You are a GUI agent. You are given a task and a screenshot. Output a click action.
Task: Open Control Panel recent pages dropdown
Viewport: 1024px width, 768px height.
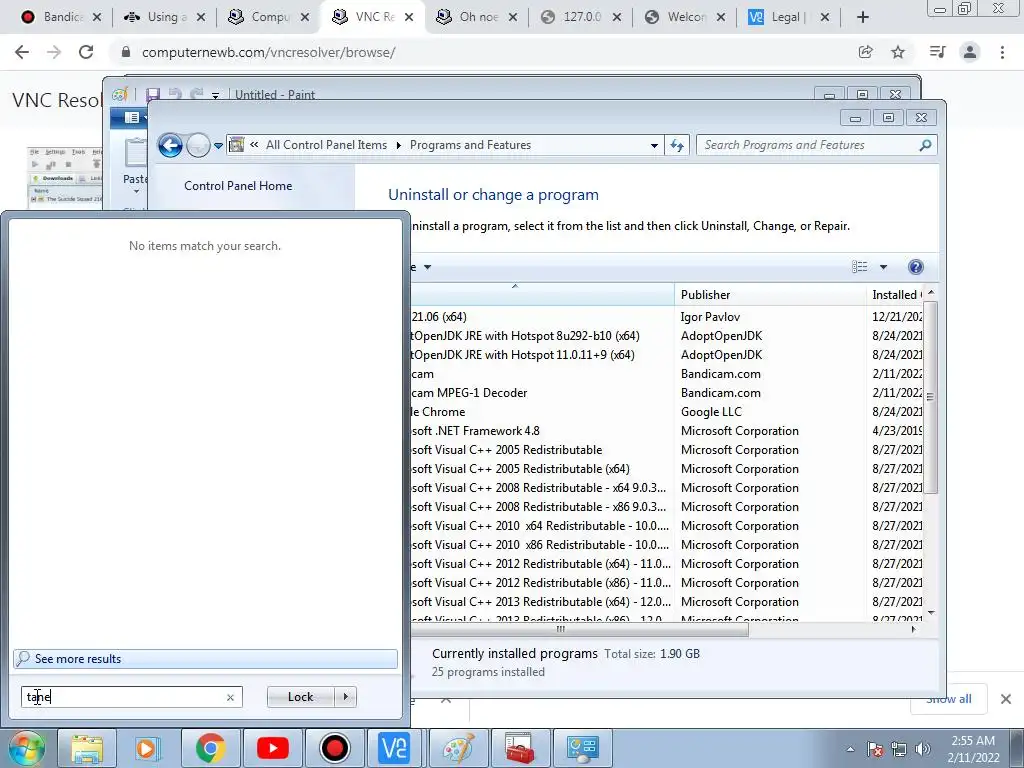point(218,145)
